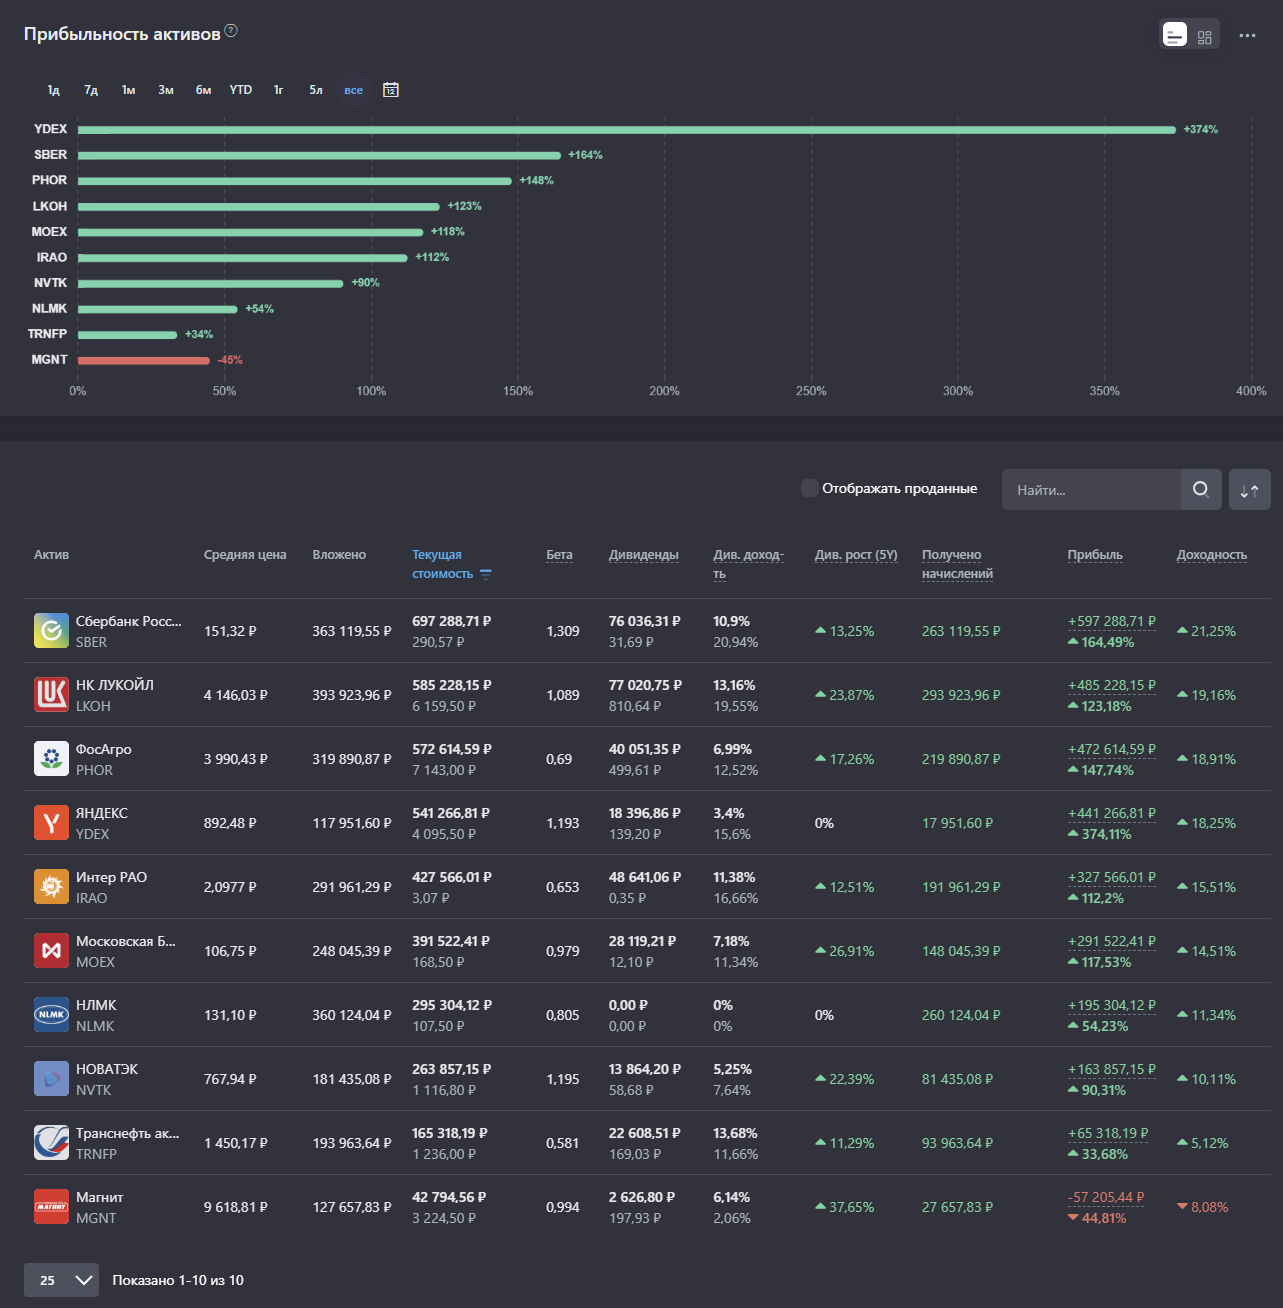The width and height of the screenshot is (1283, 1308).
Task: Open the Сбербанк Росс... asset name
Action: point(129,621)
